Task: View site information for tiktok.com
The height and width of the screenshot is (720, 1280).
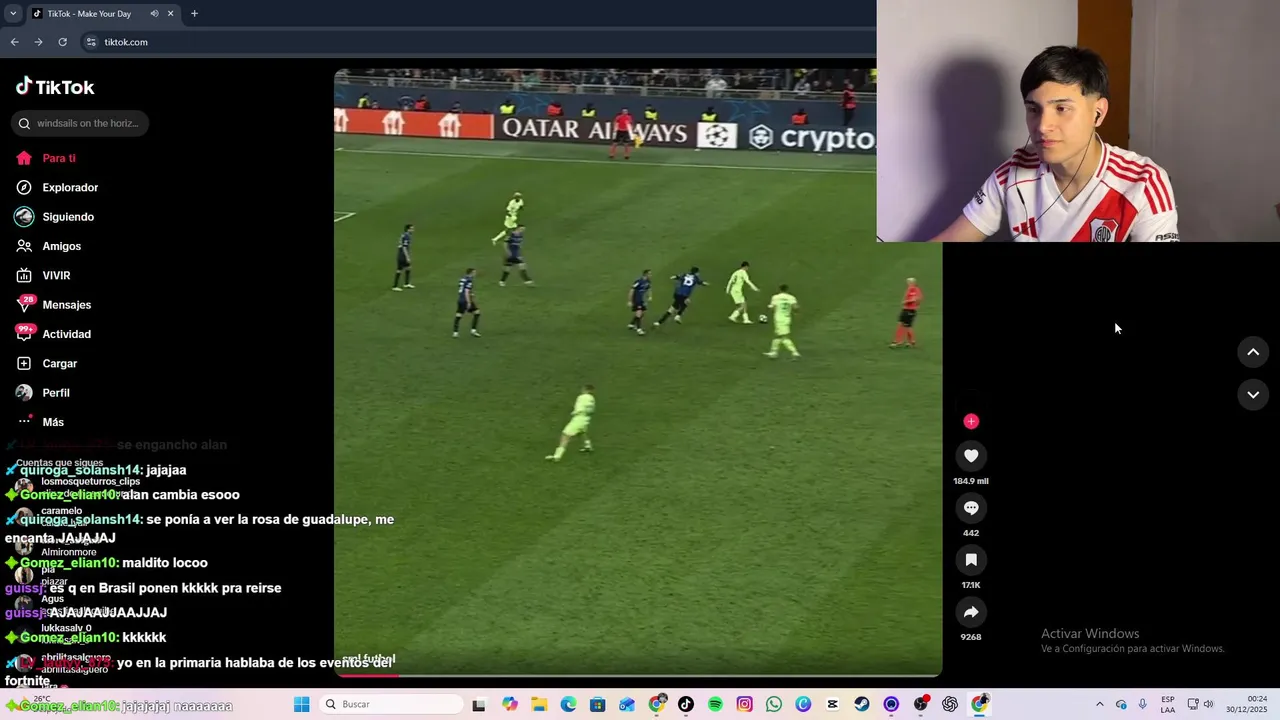Action: 91,42
